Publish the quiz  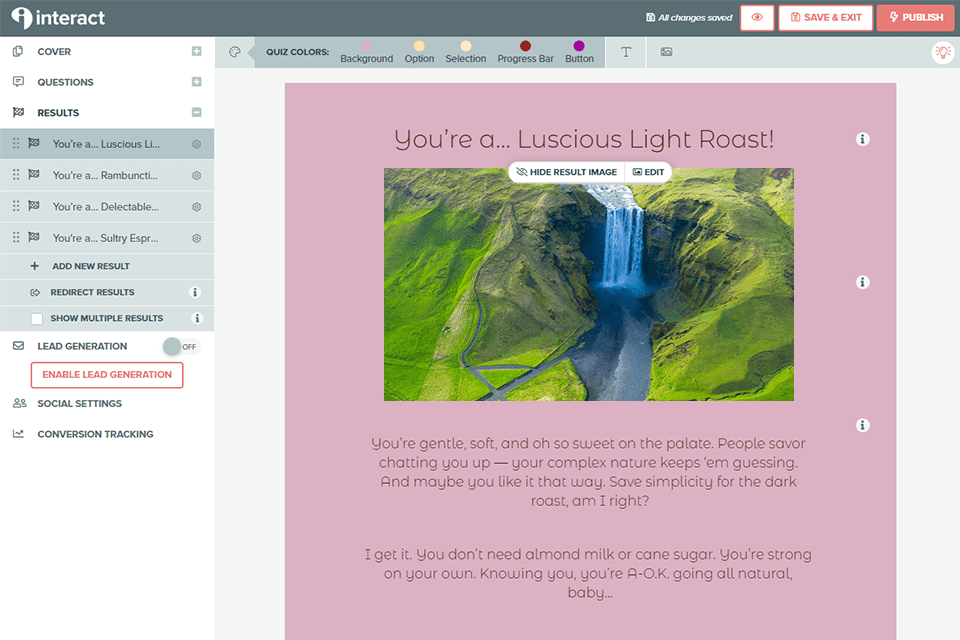click(x=915, y=18)
